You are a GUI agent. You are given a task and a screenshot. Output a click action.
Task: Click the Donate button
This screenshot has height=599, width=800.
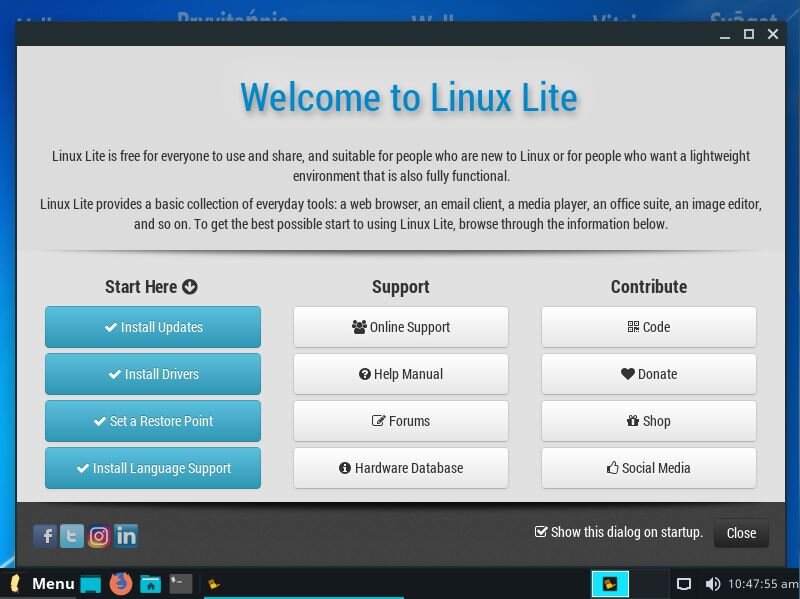649,374
